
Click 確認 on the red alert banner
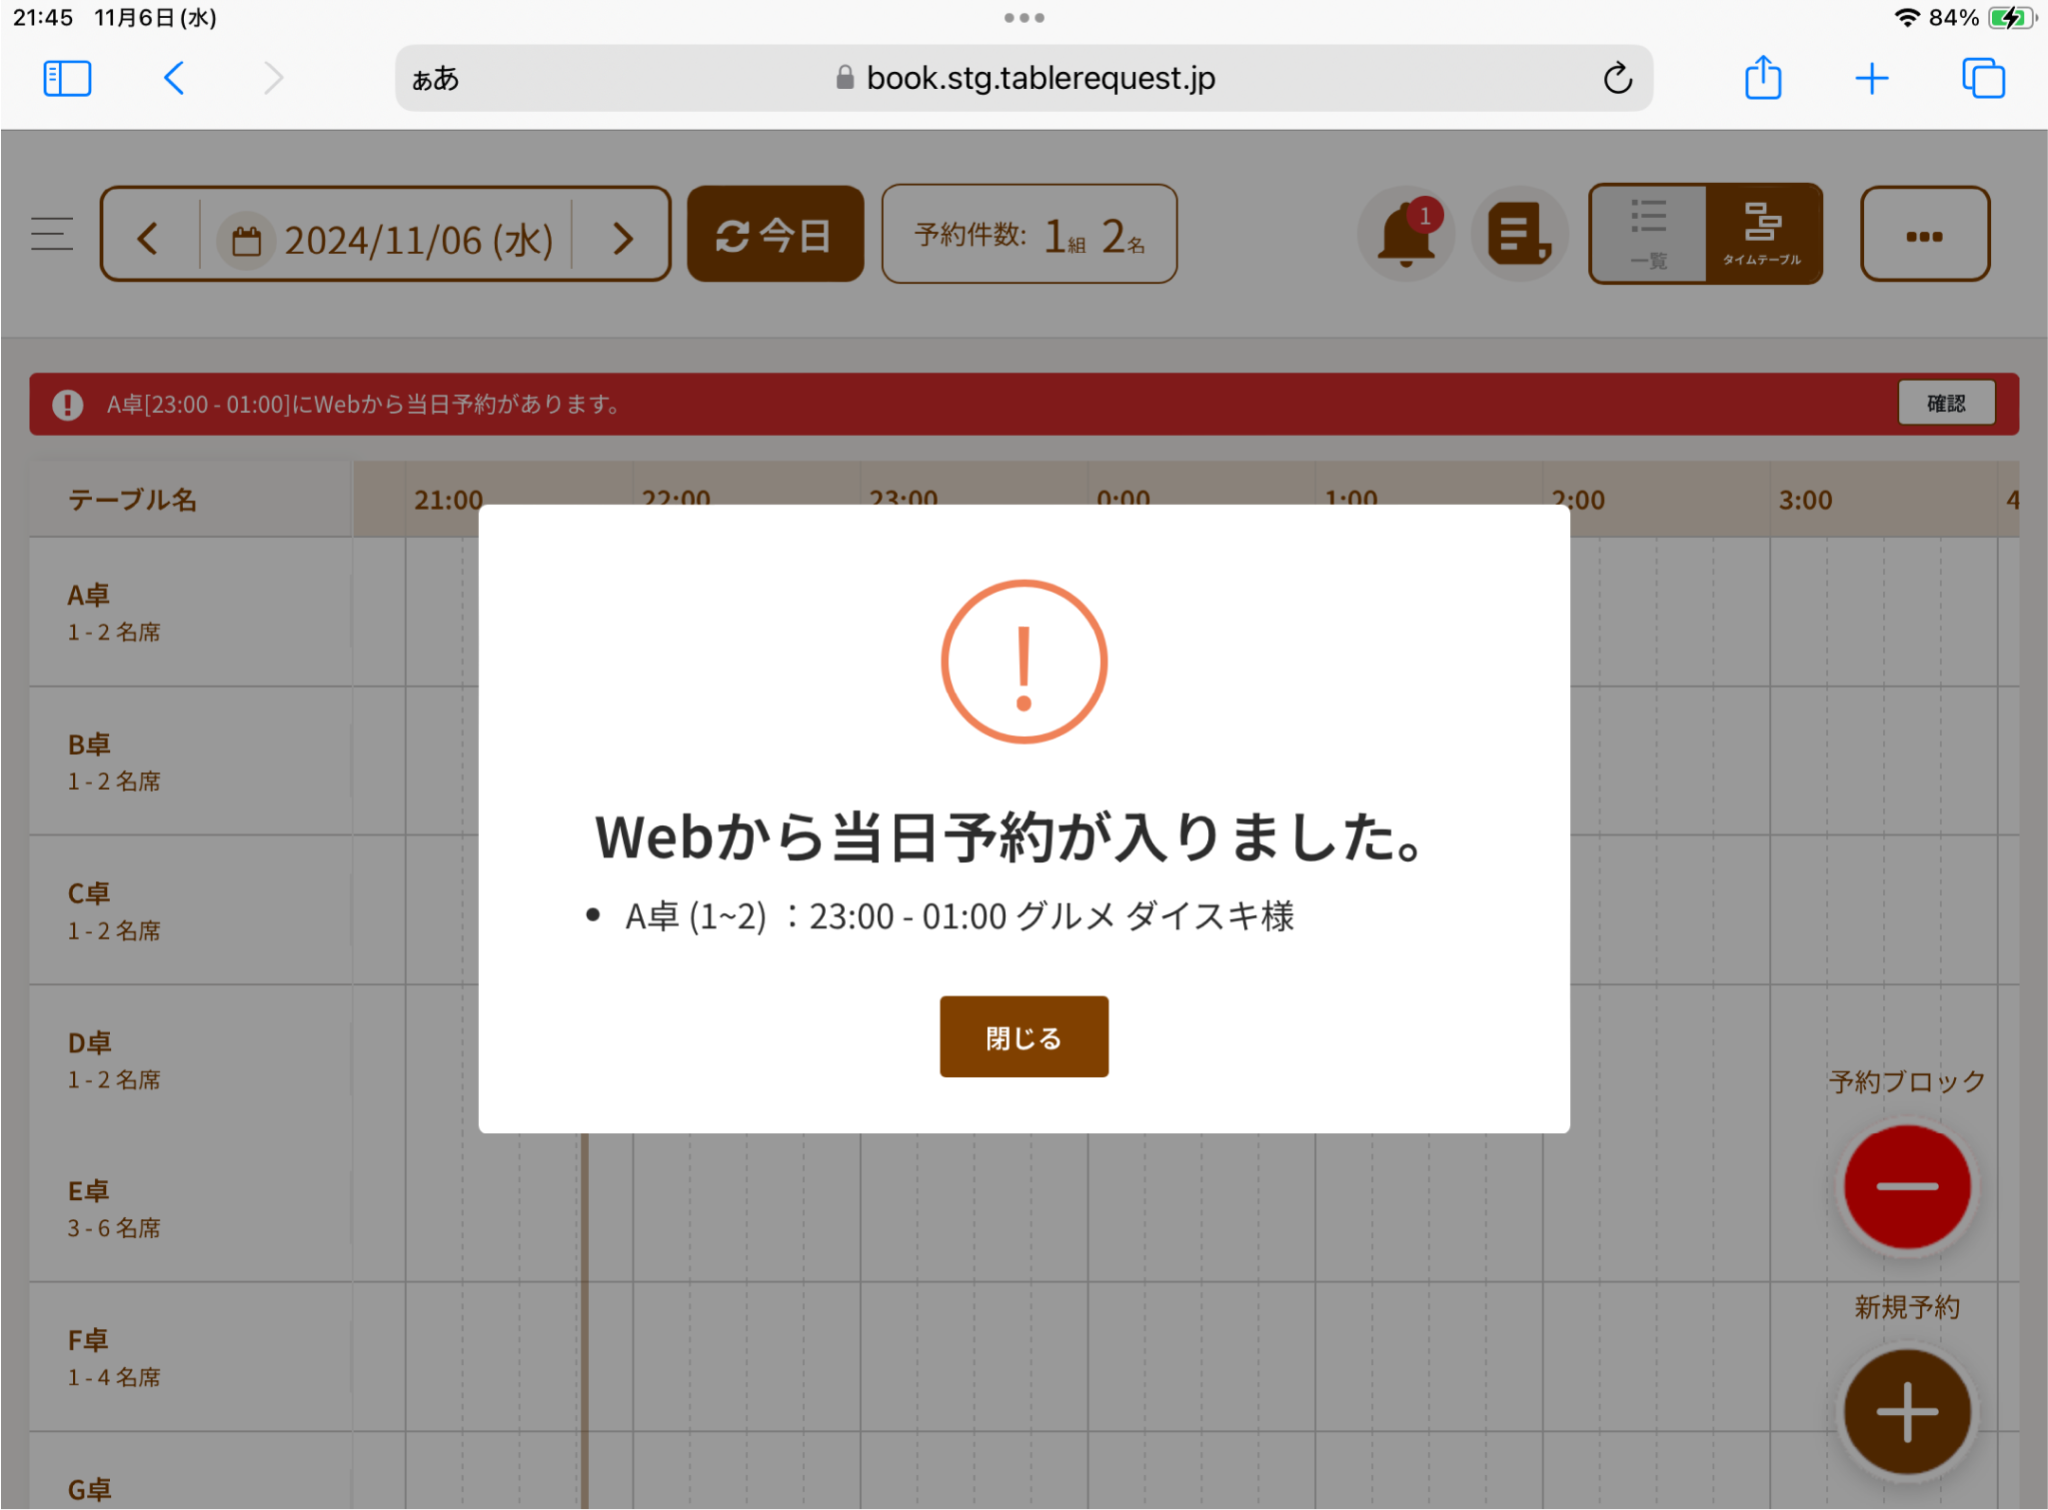point(1946,403)
